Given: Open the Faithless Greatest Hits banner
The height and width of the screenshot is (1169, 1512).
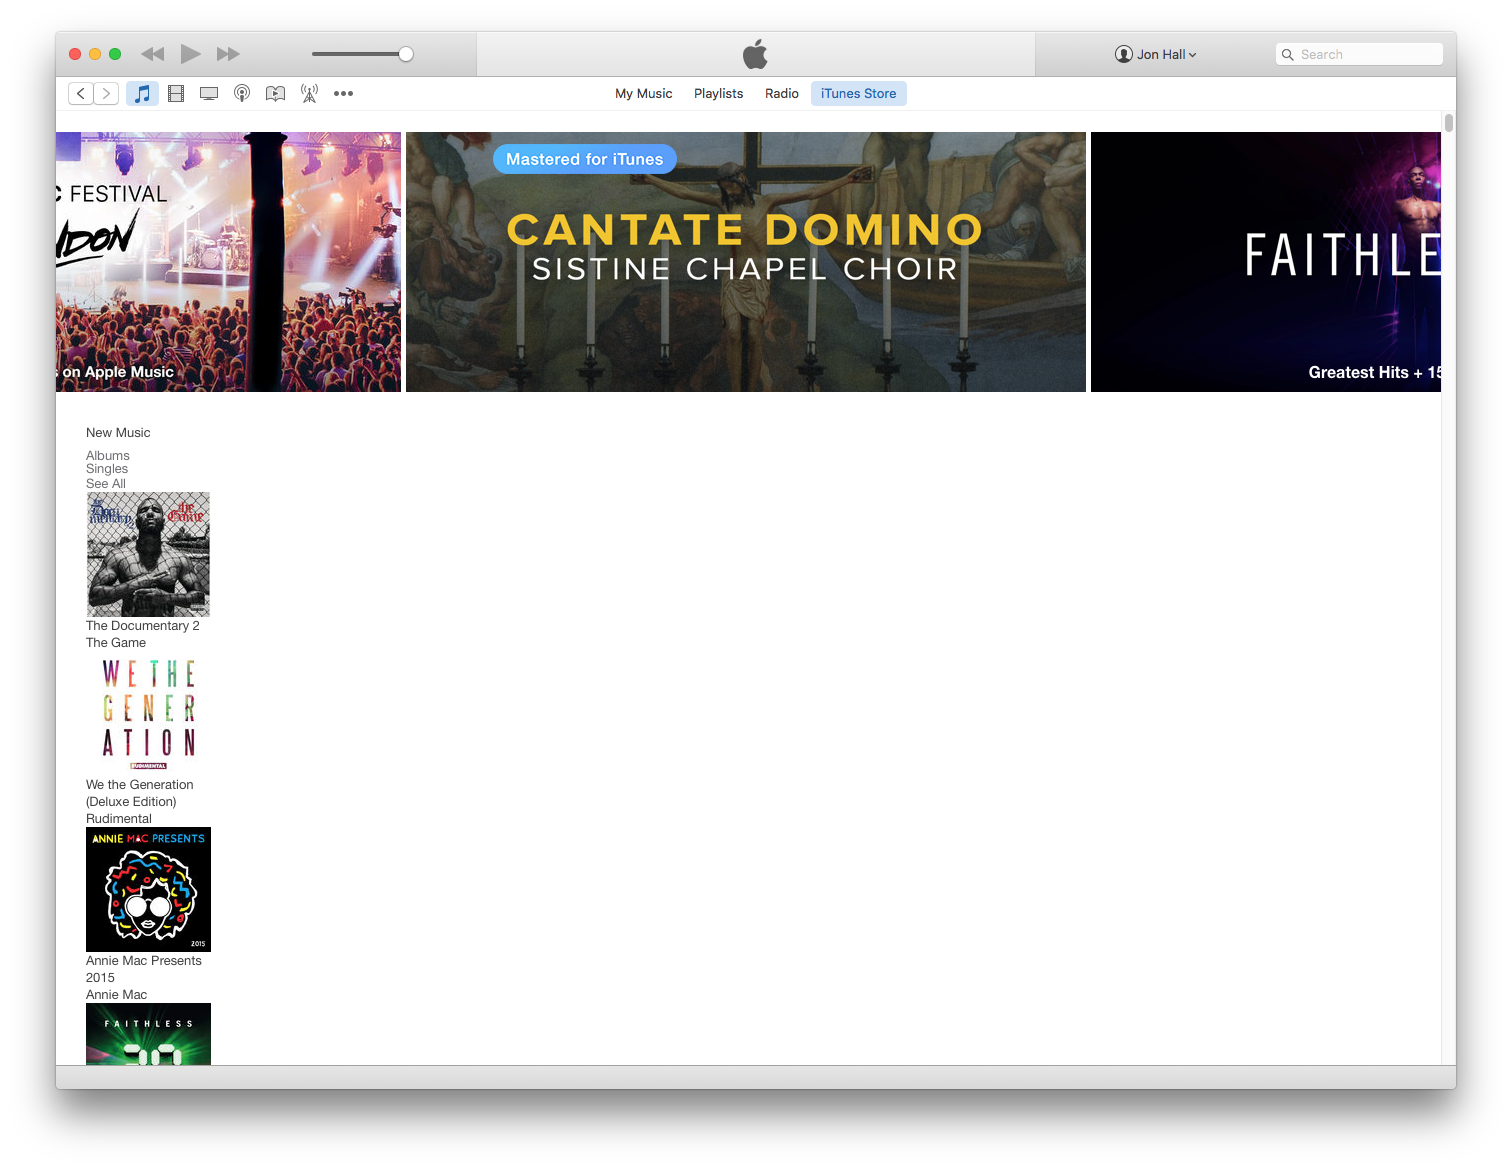Looking at the screenshot, I should pos(1266,262).
